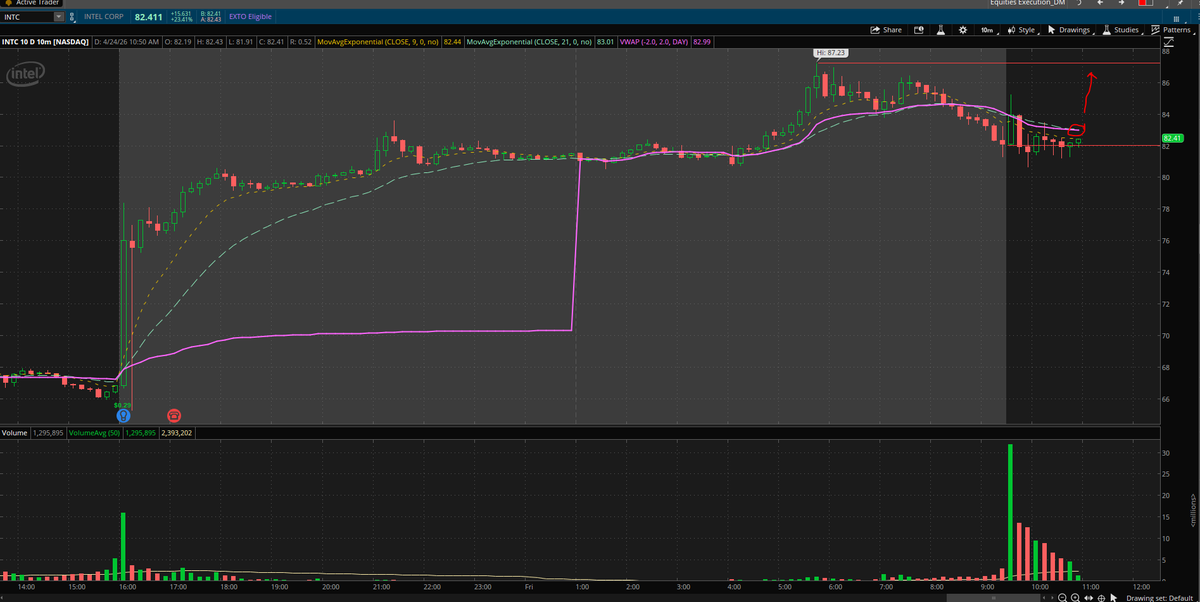Click the 'Hi: 87.23' price bubble

pyautogui.click(x=830, y=52)
